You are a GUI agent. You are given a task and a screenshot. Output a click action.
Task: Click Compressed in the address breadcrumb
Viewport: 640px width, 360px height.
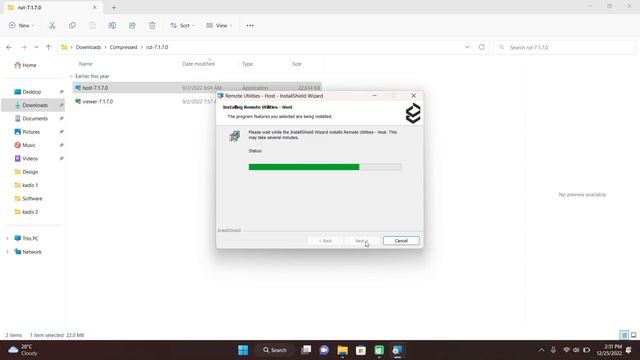click(x=123, y=47)
